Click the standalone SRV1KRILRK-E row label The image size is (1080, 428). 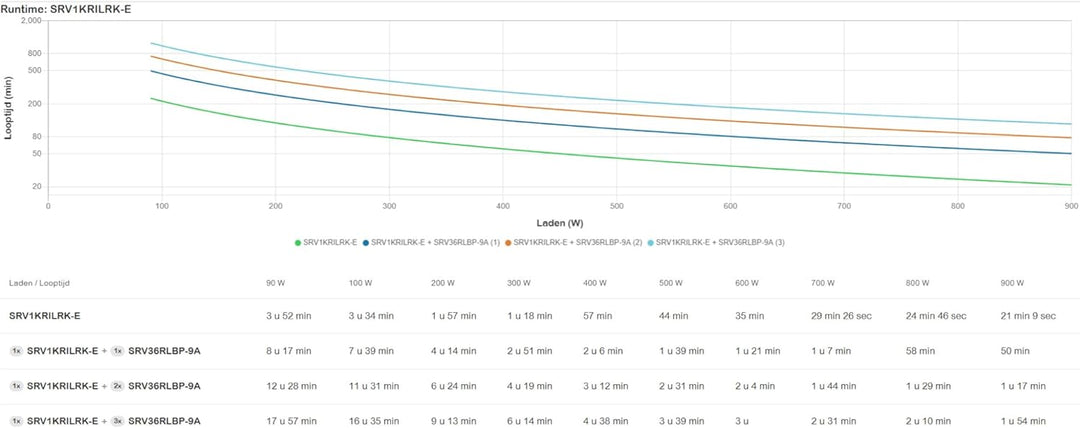[x=45, y=316]
